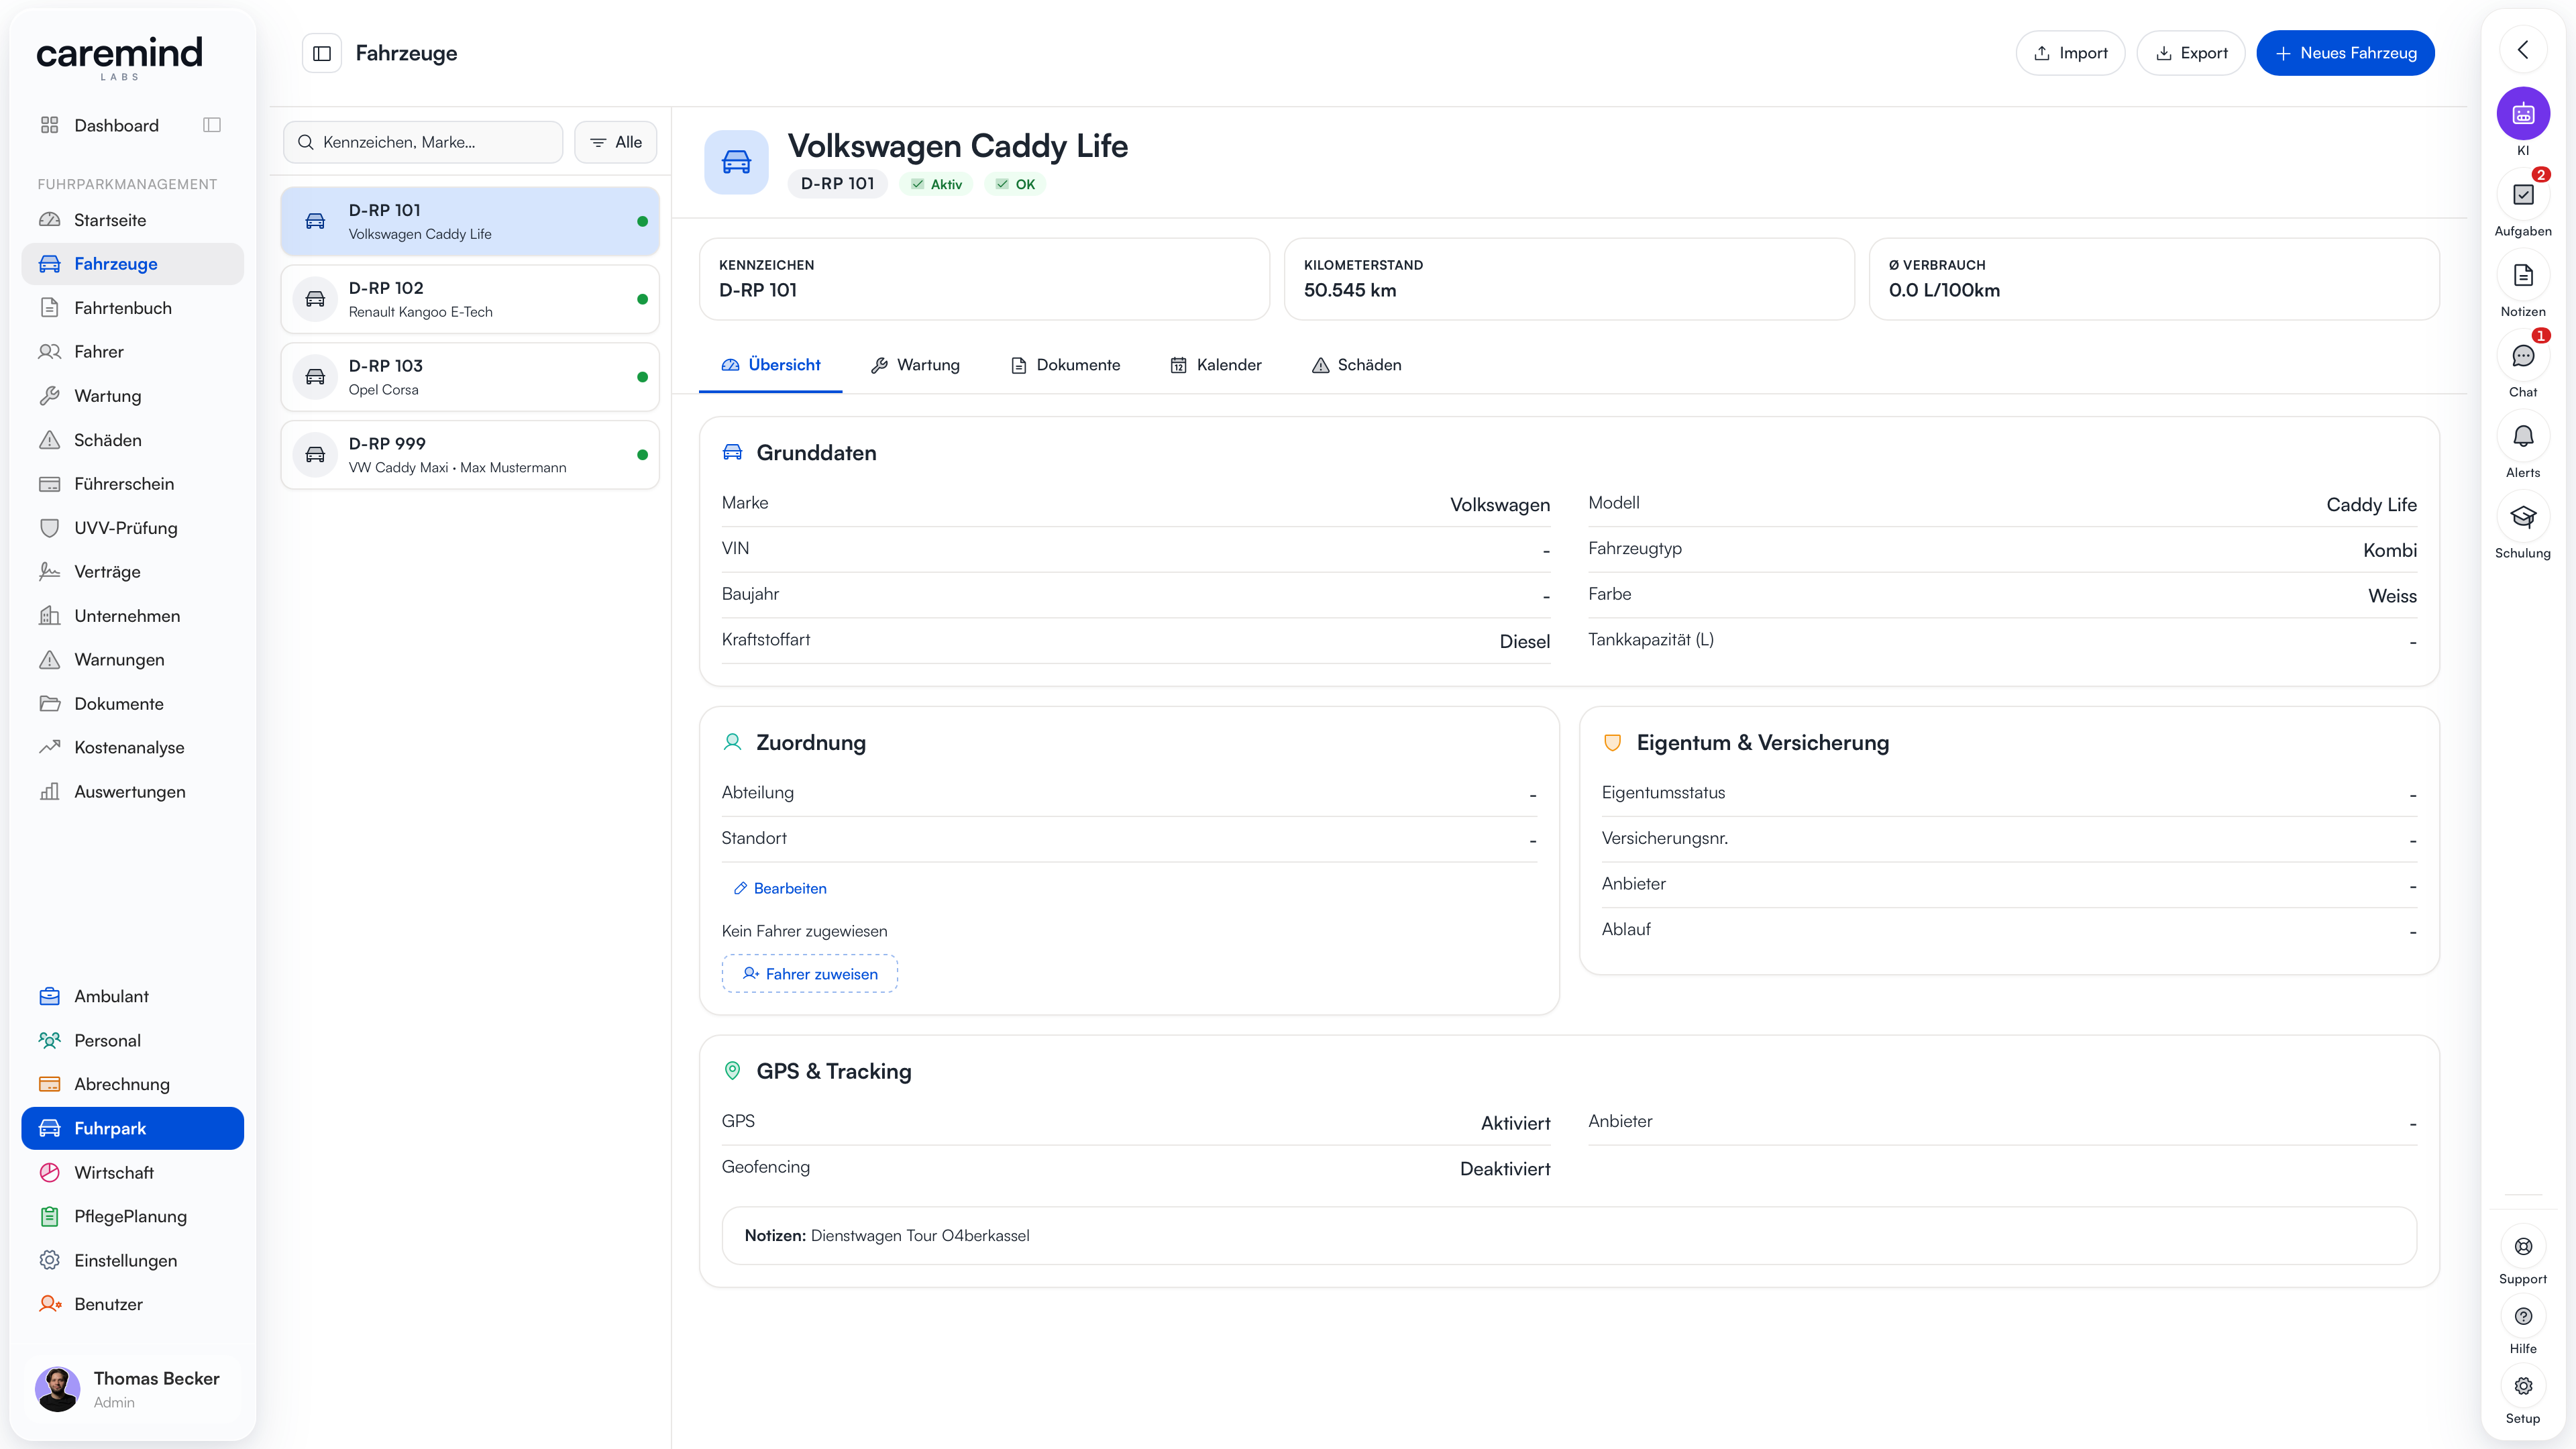
Task: Open the Notizen icon
Action: pos(2522,275)
